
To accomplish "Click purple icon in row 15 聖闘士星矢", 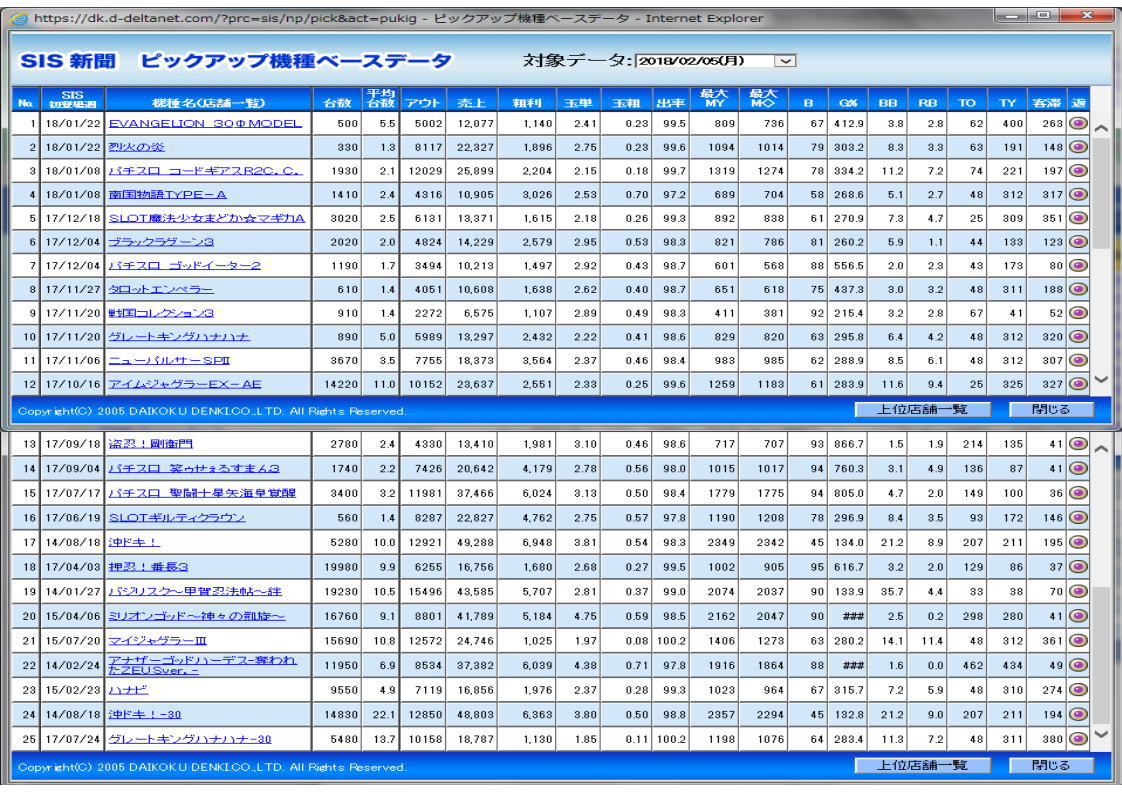I will point(1078,492).
